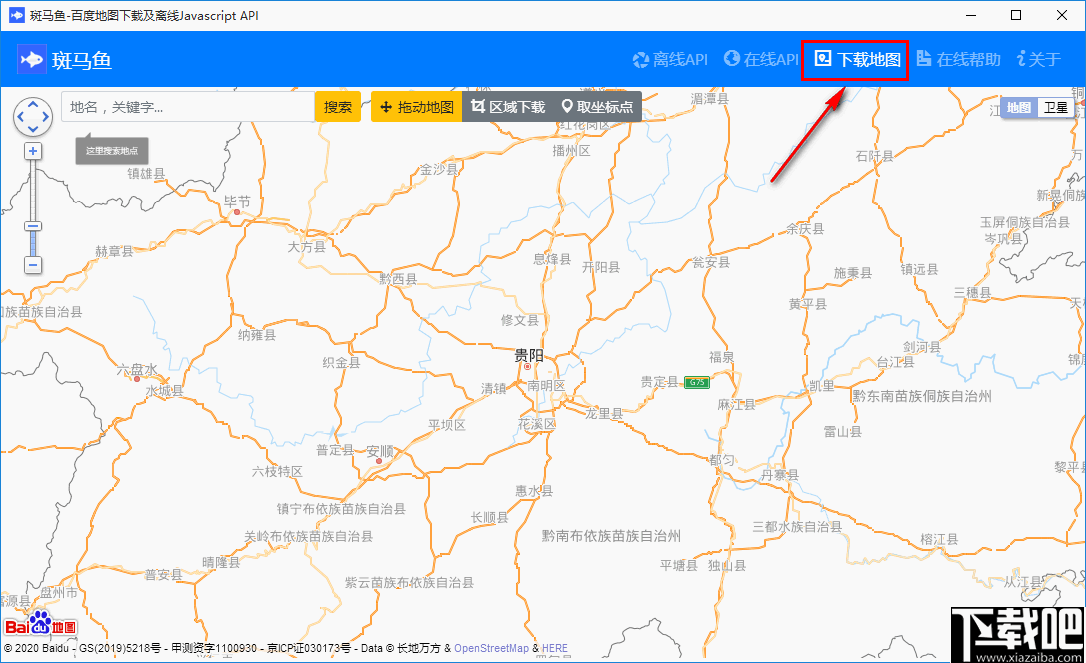The image size is (1086, 663).
Task: Click the Baidu map logo
Action: point(40,625)
